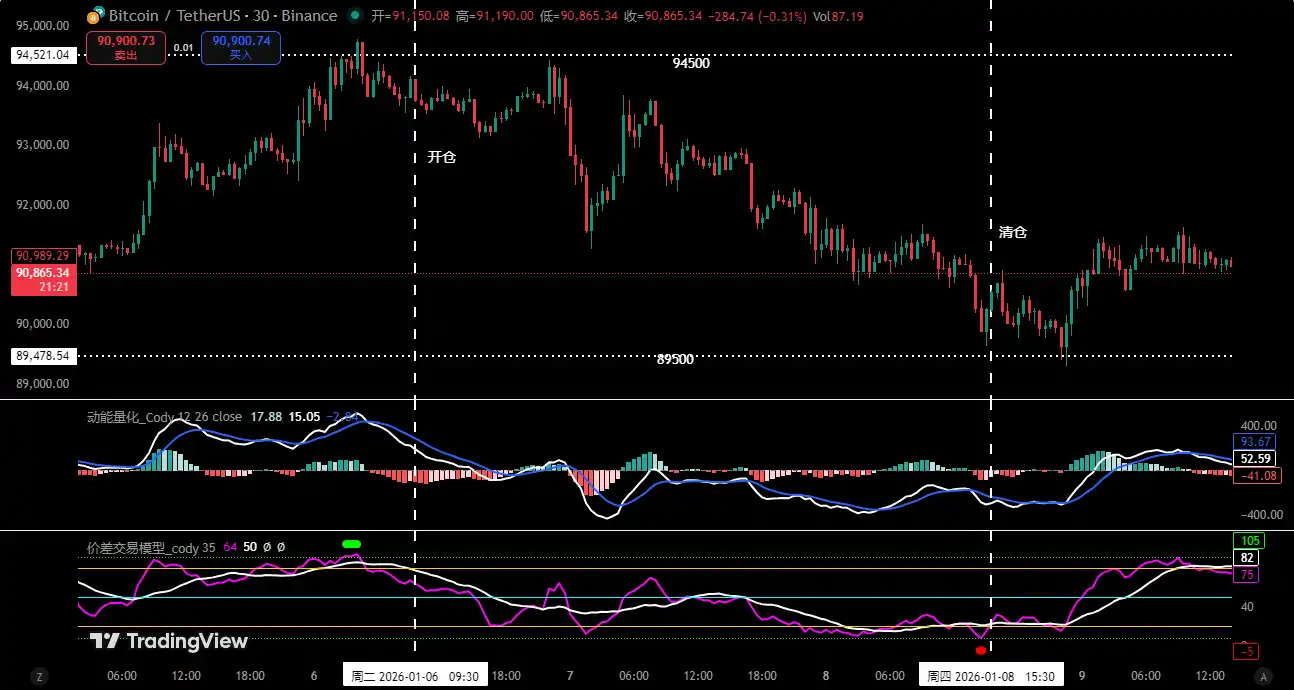Click the 开仓 text annotation
The height and width of the screenshot is (690, 1294).
point(441,157)
